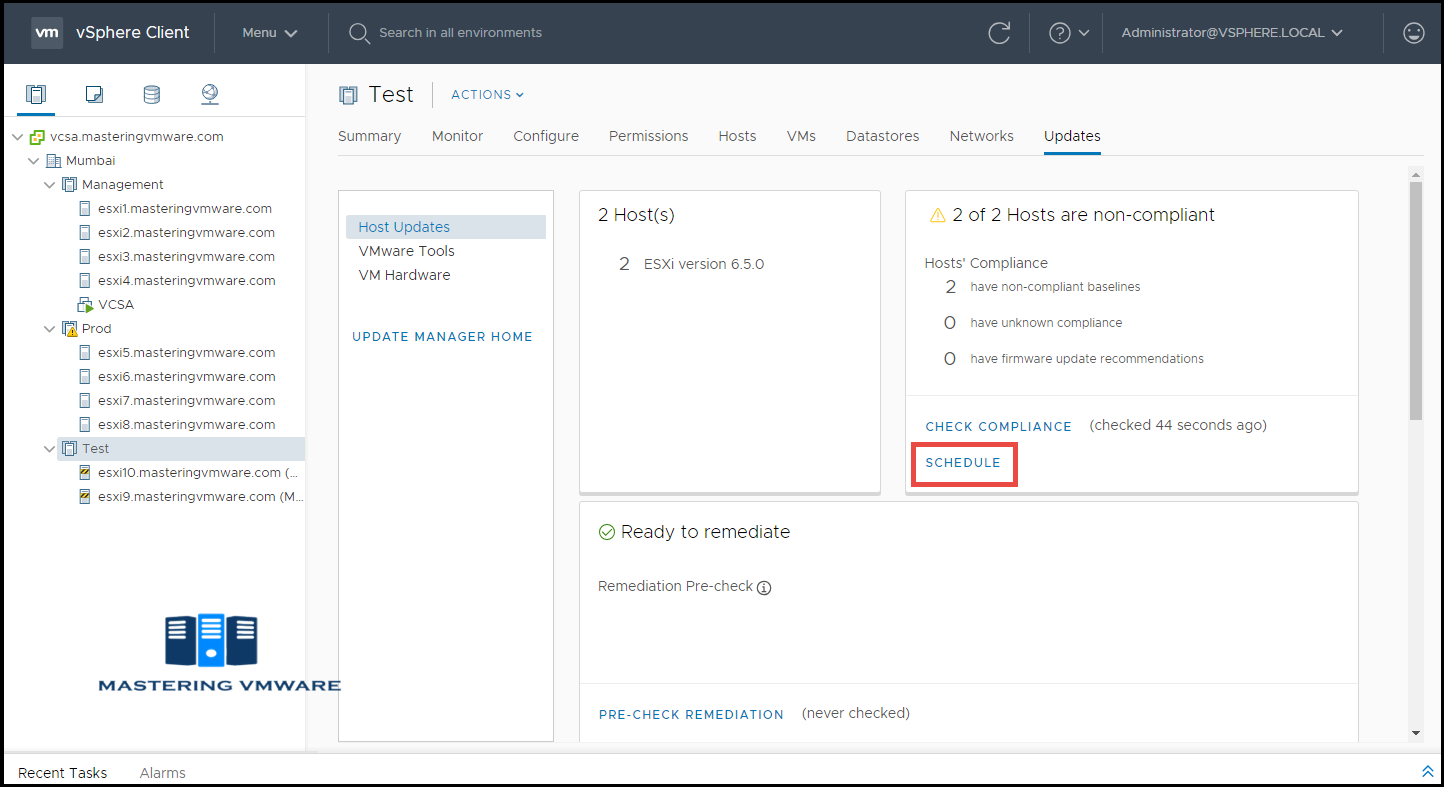
Task: Switch to the Permissions tab
Action: 648,136
